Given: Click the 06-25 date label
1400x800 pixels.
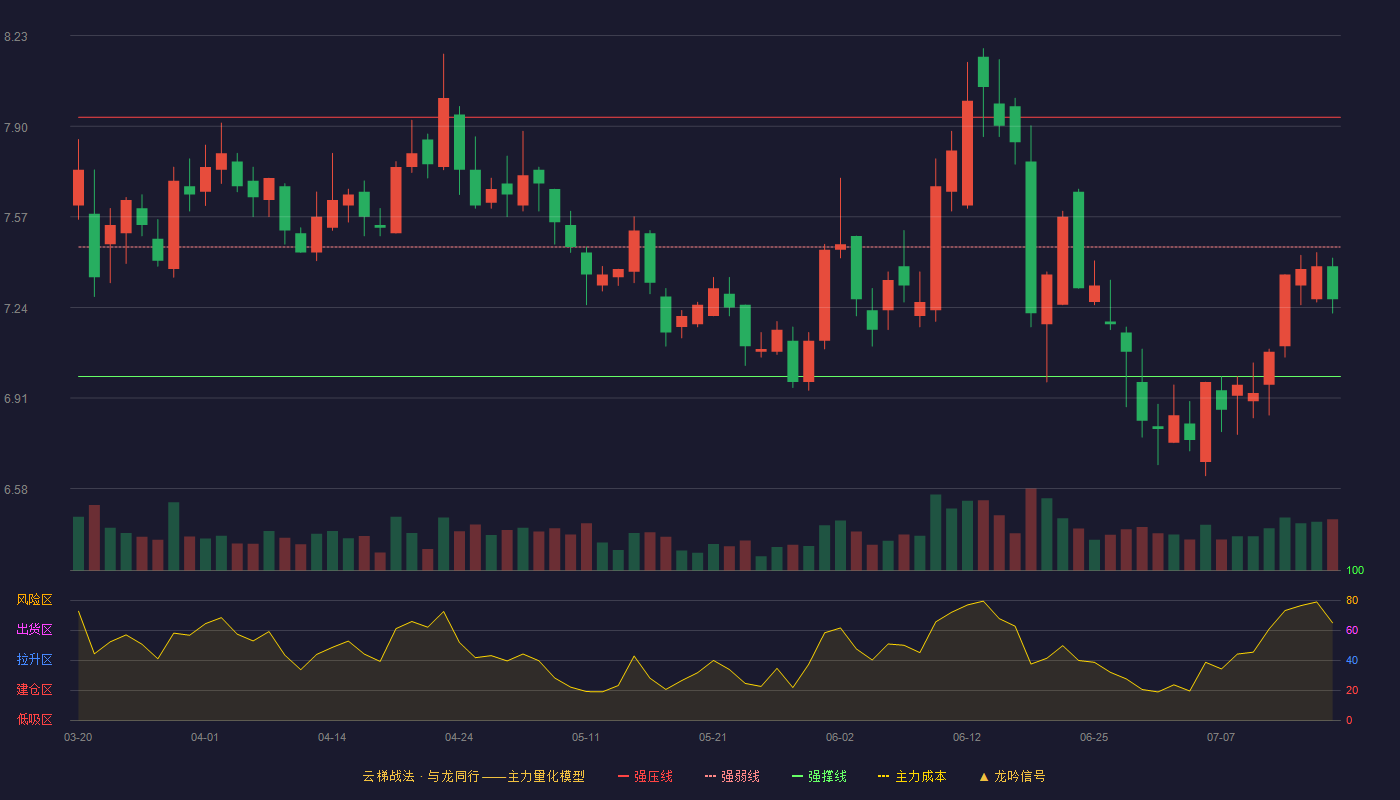Looking at the screenshot, I should pyautogui.click(x=1094, y=737).
